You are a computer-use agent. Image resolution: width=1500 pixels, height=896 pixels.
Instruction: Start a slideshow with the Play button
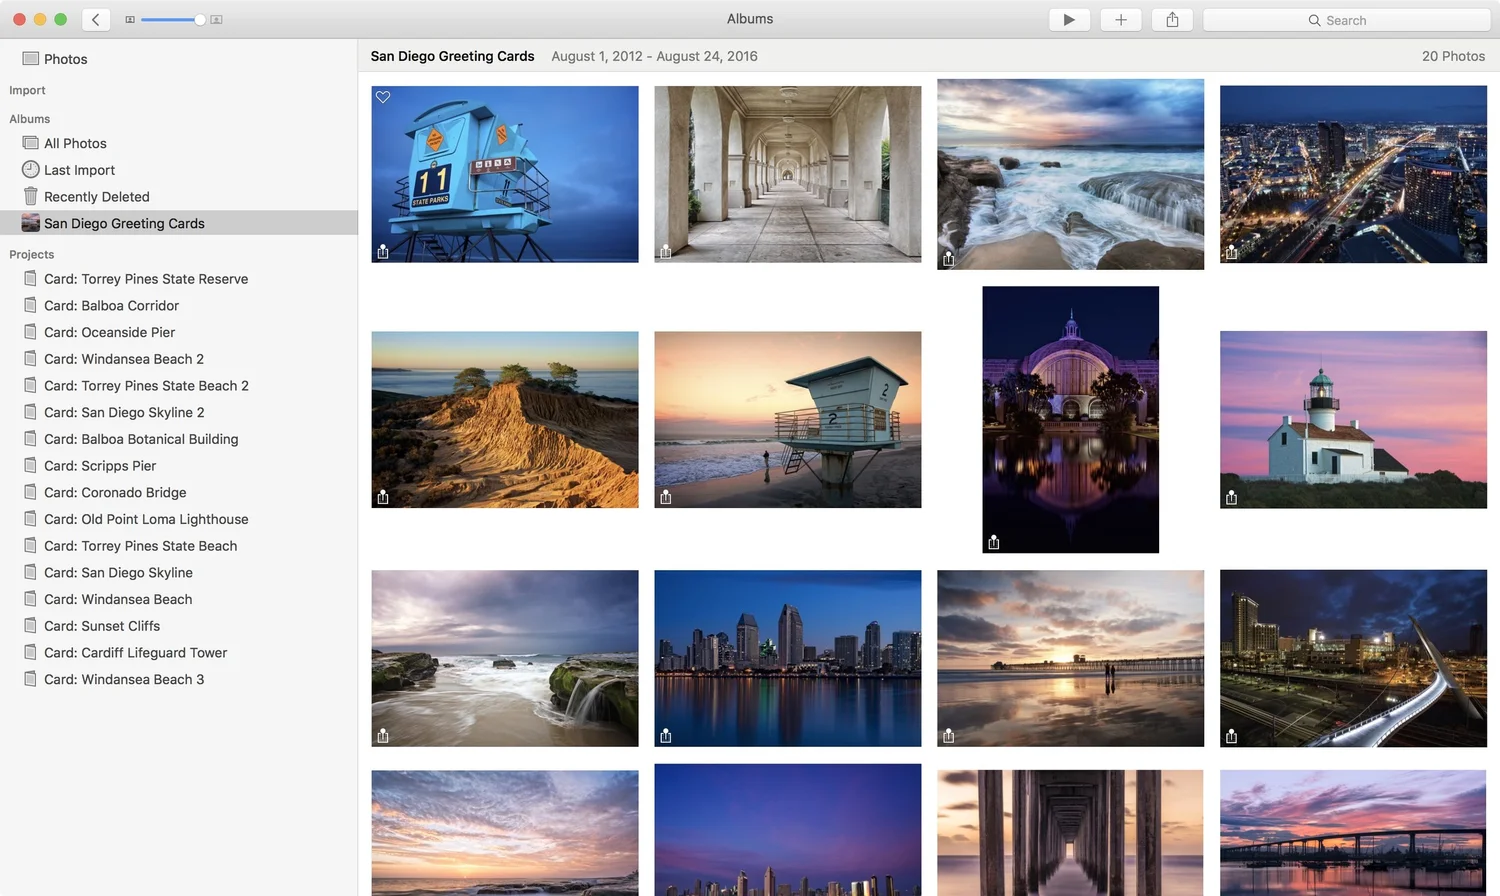tap(1068, 19)
